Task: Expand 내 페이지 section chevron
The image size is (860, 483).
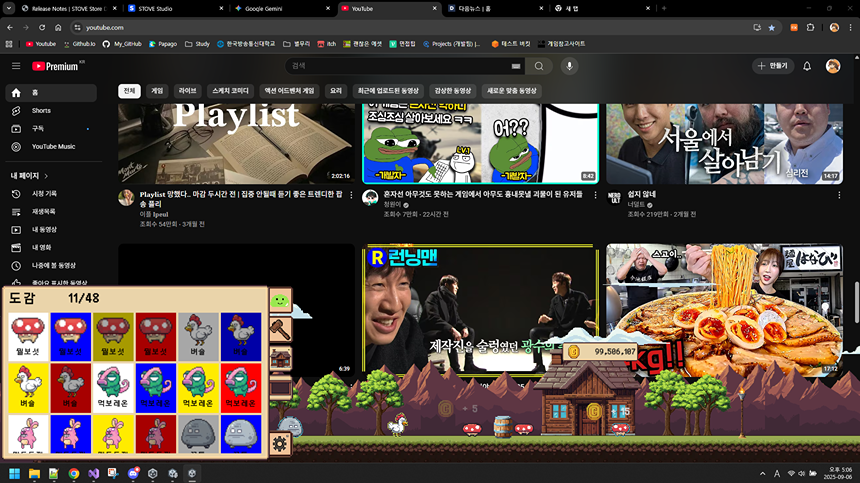Action: pyautogui.click(x=47, y=176)
